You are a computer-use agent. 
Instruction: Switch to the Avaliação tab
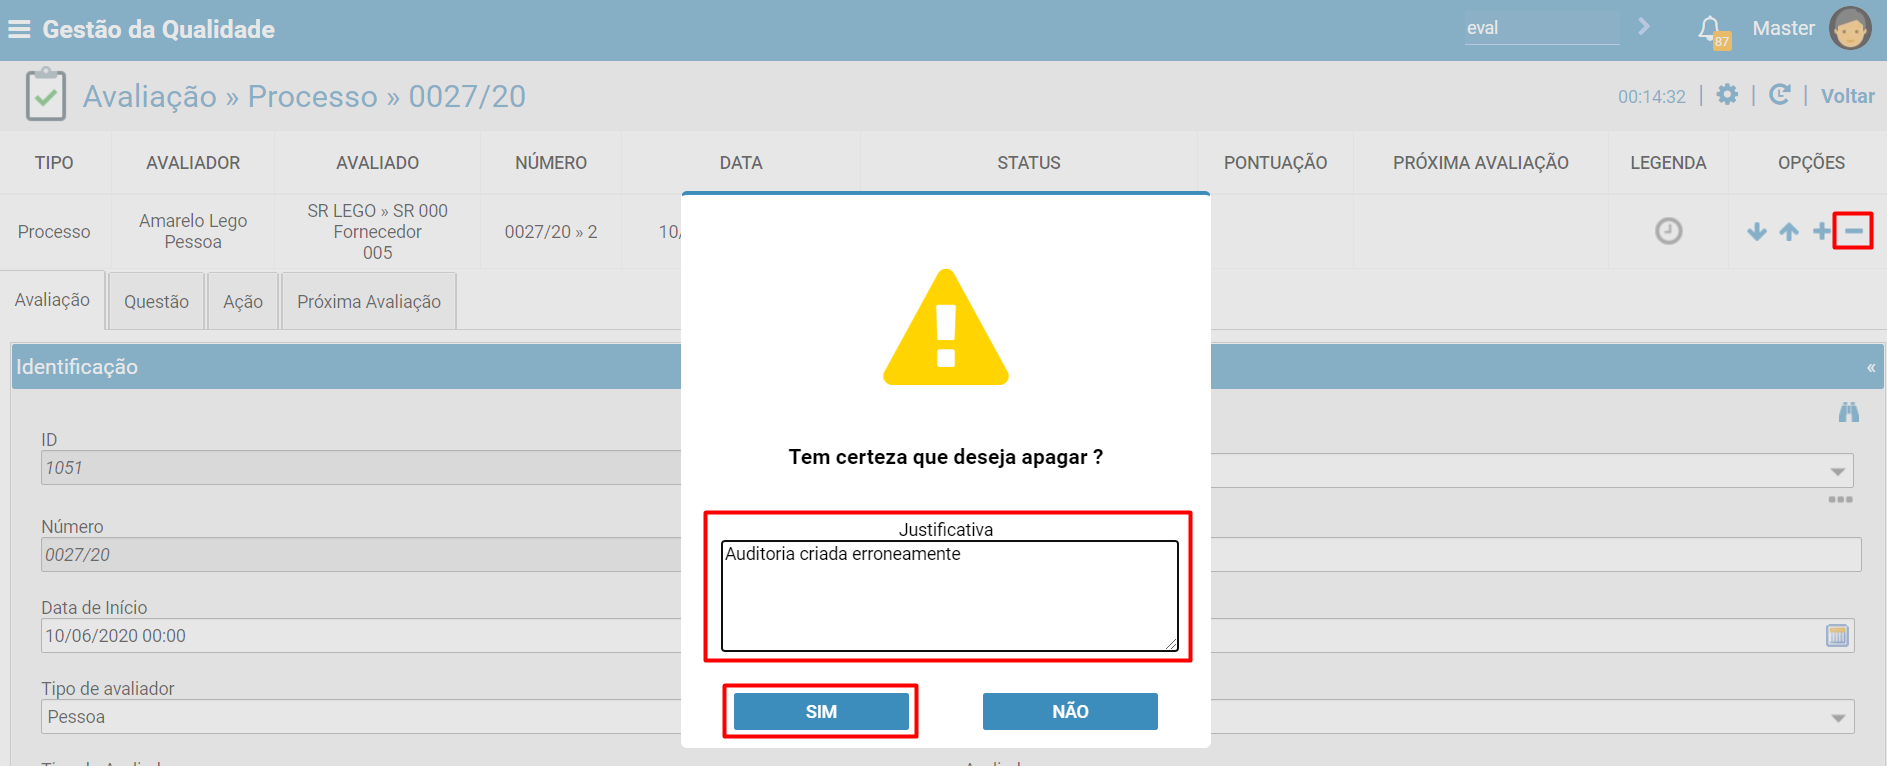tap(53, 300)
